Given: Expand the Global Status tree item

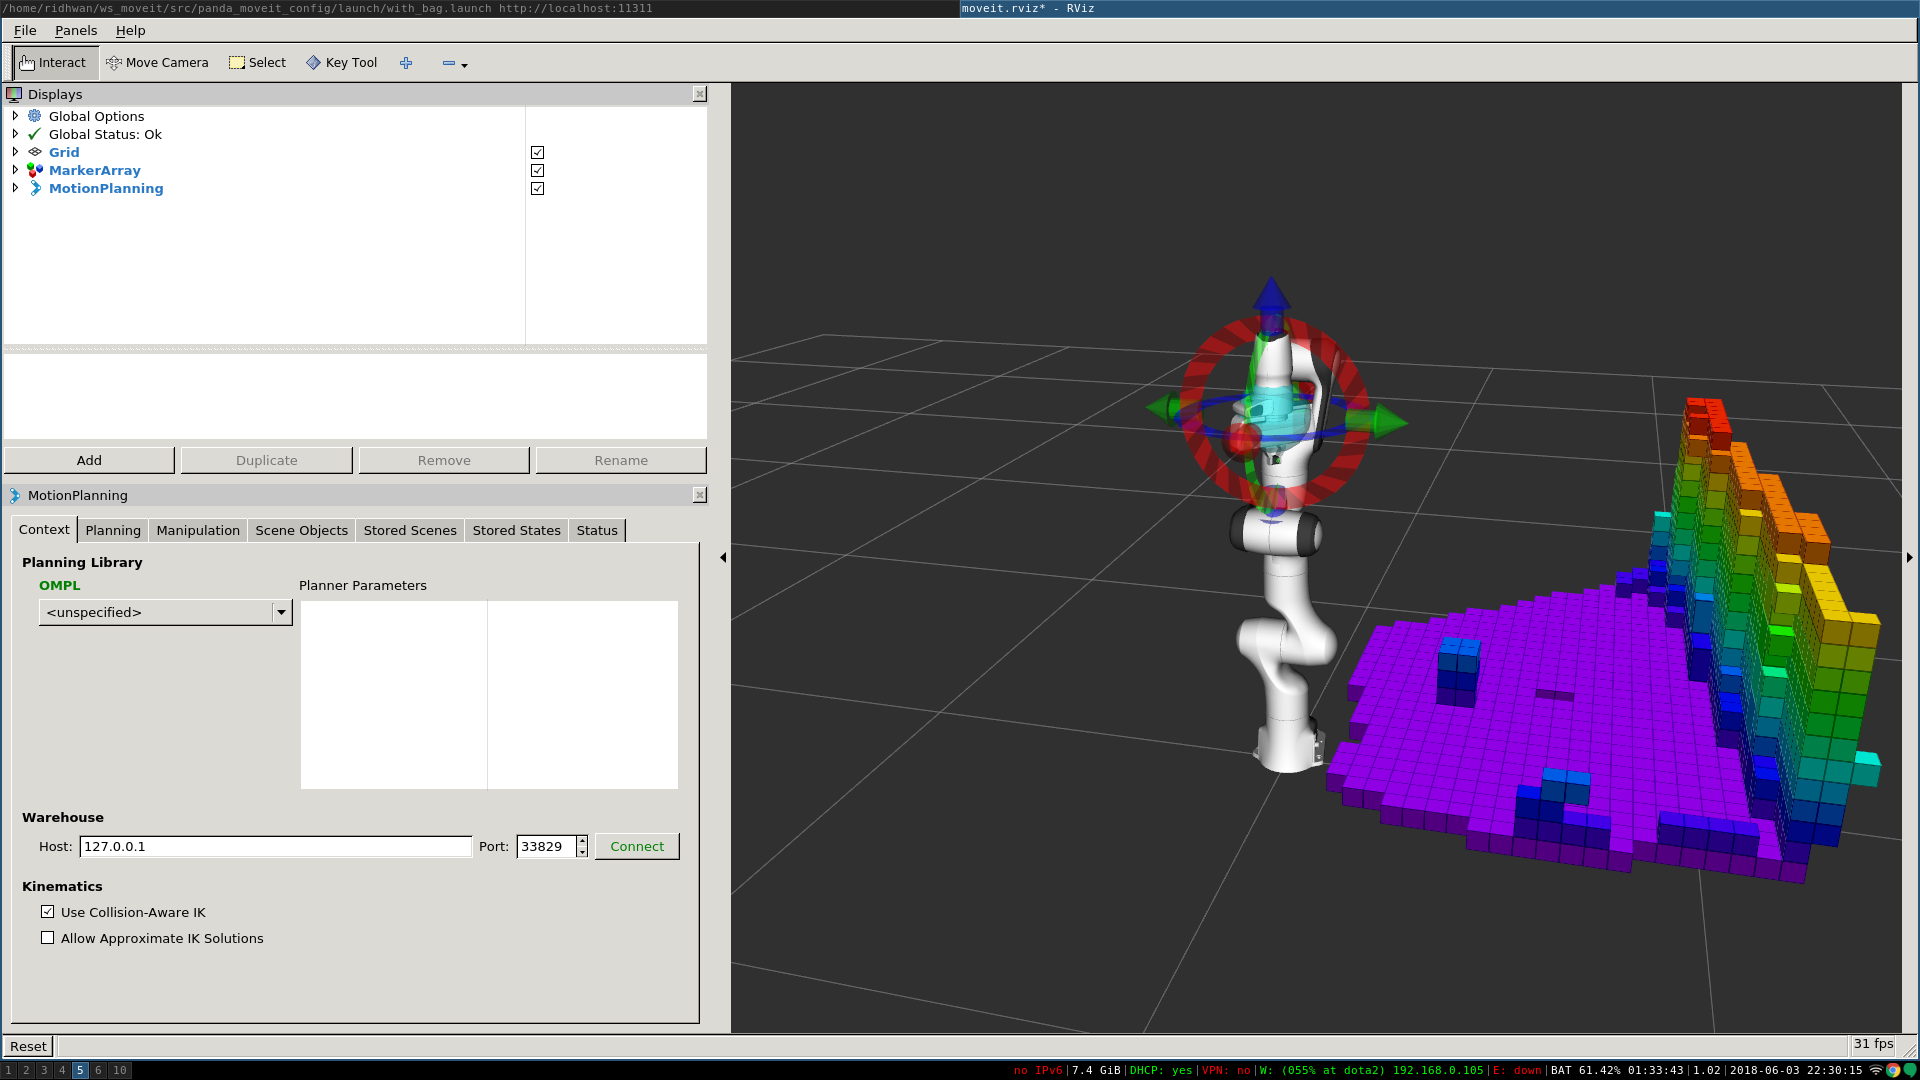Looking at the screenshot, I should point(15,134).
